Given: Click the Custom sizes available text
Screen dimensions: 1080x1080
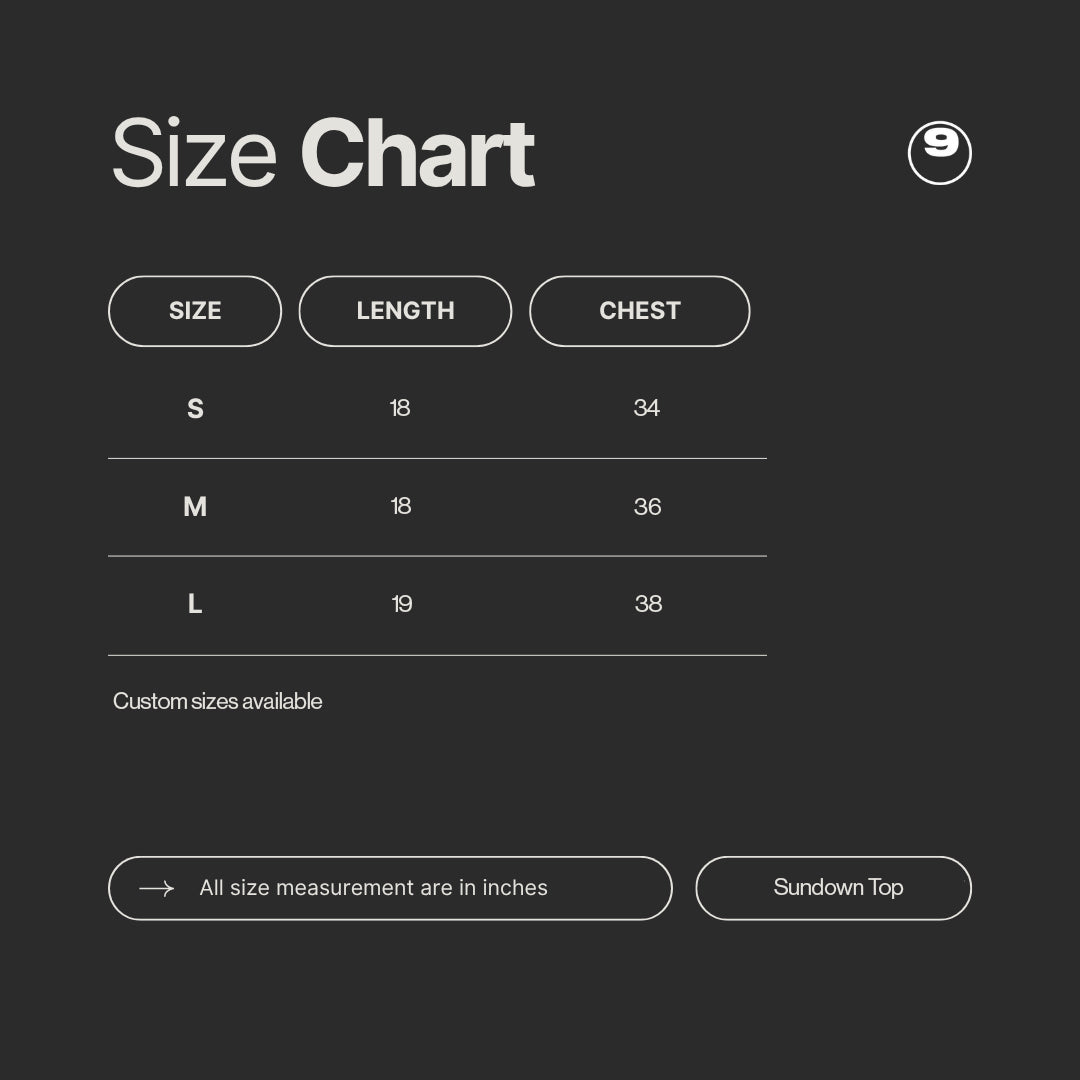Looking at the screenshot, I should [x=218, y=701].
